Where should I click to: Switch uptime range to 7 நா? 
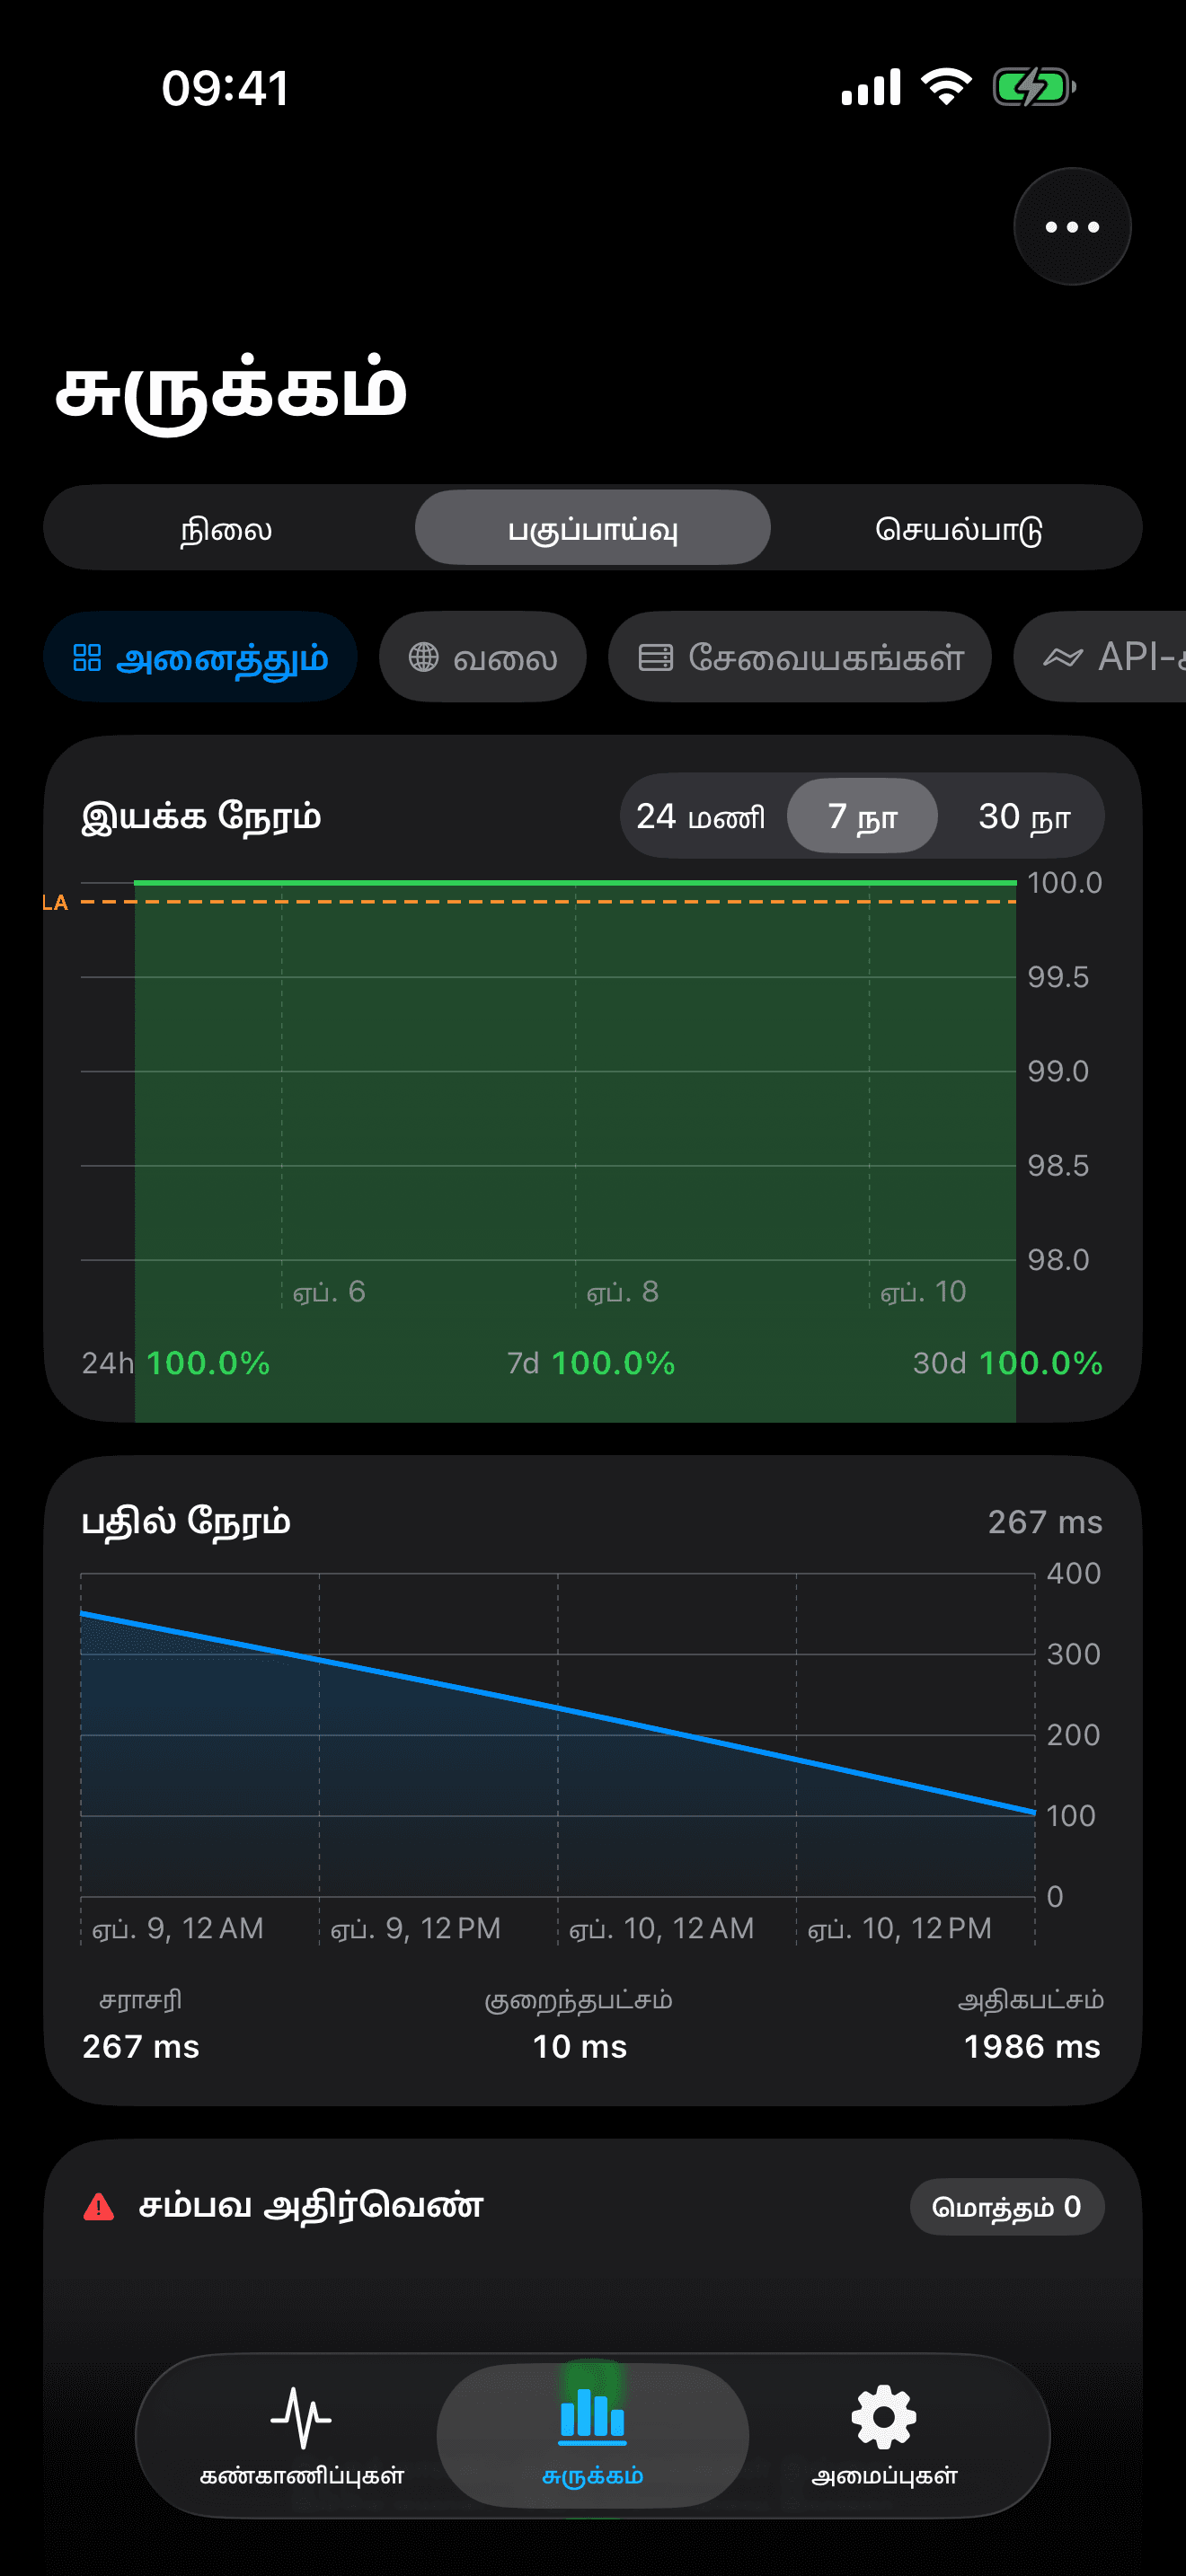click(862, 816)
